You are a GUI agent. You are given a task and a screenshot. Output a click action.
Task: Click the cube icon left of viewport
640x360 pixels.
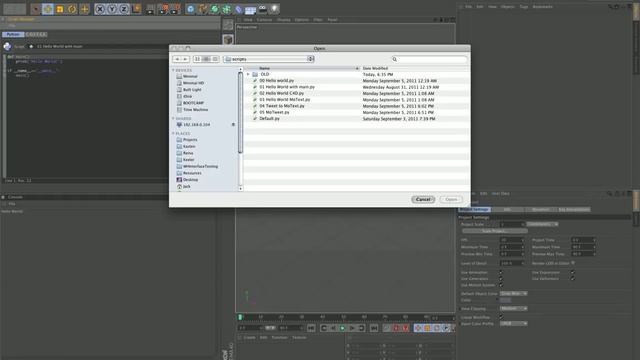(x=228, y=39)
